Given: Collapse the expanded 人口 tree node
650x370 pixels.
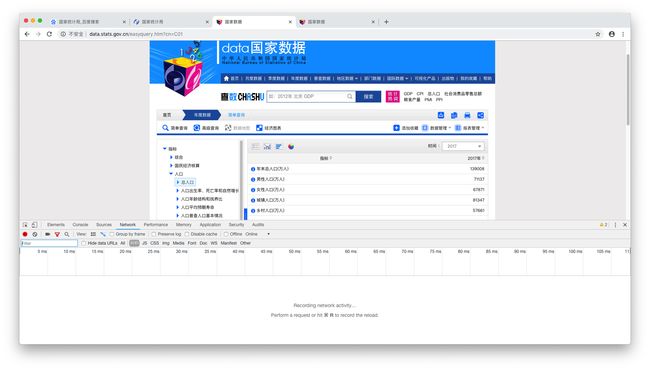Looking at the screenshot, I should (x=171, y=174).
